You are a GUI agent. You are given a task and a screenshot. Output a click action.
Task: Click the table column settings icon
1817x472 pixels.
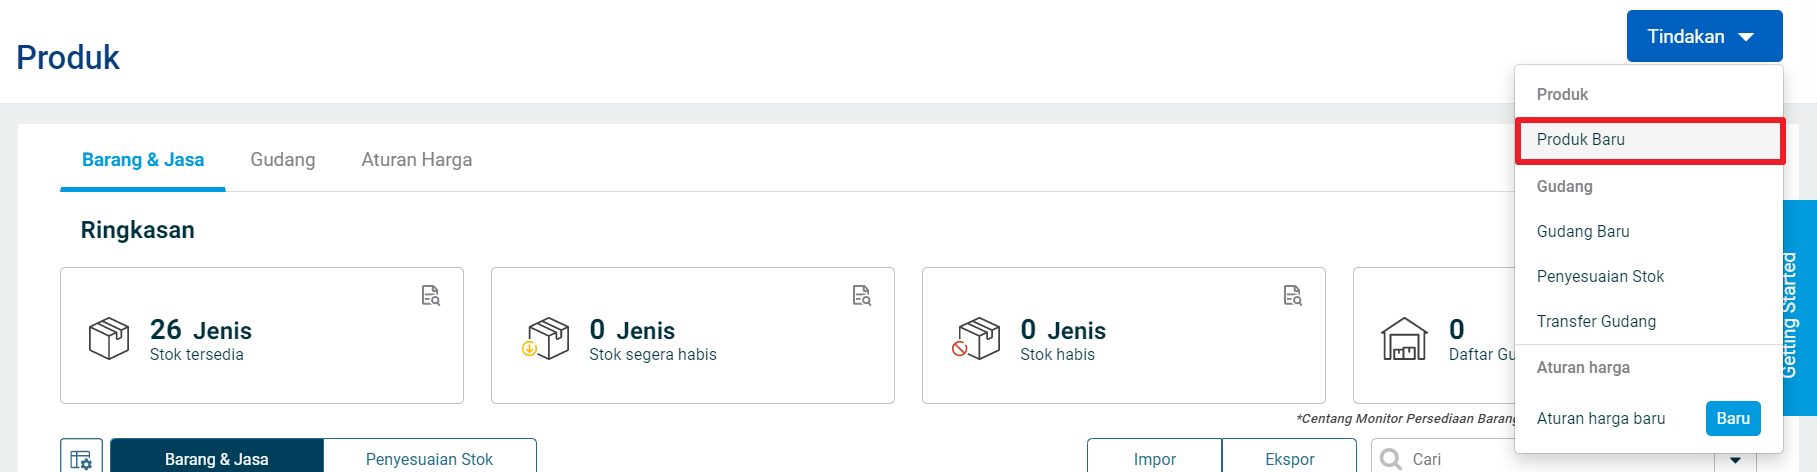pyautogui.click(x=81, y=459)
